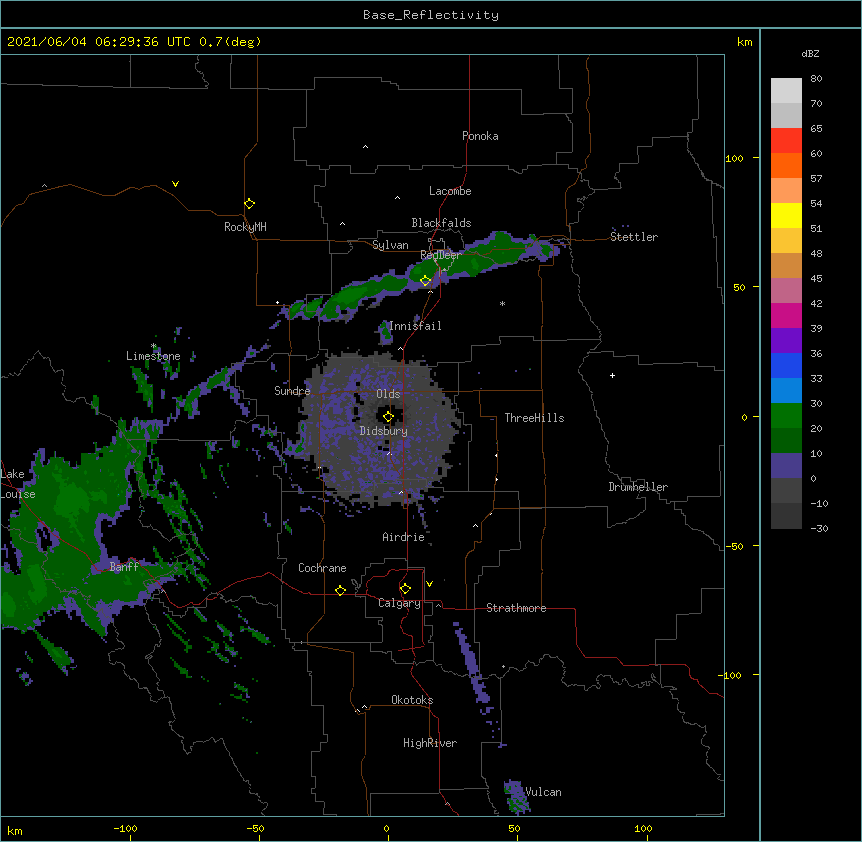Viewport: 862px width, 842px height.
Task: Click the Cochrane label
Action: pos(322,568)
